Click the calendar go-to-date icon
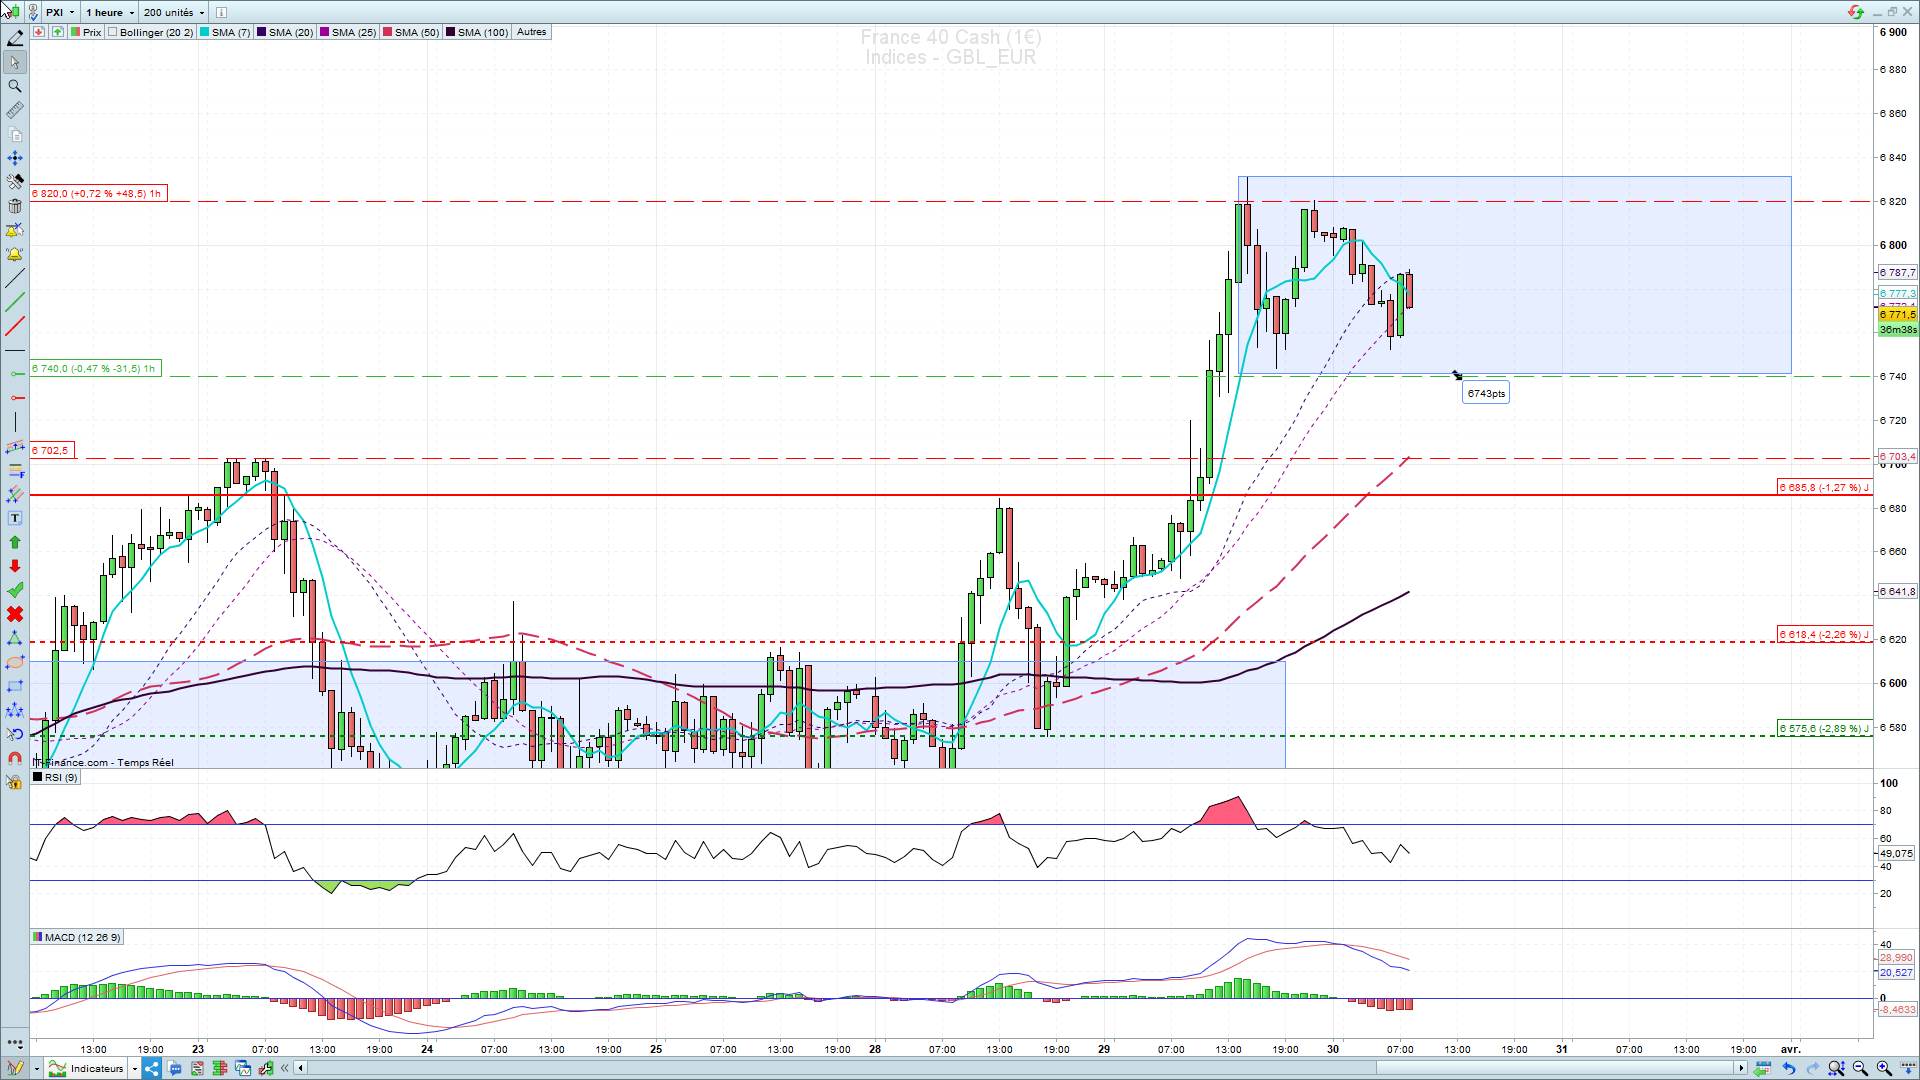The width and height of the screenshot is (1920, 1080). click(1763, 1068)
